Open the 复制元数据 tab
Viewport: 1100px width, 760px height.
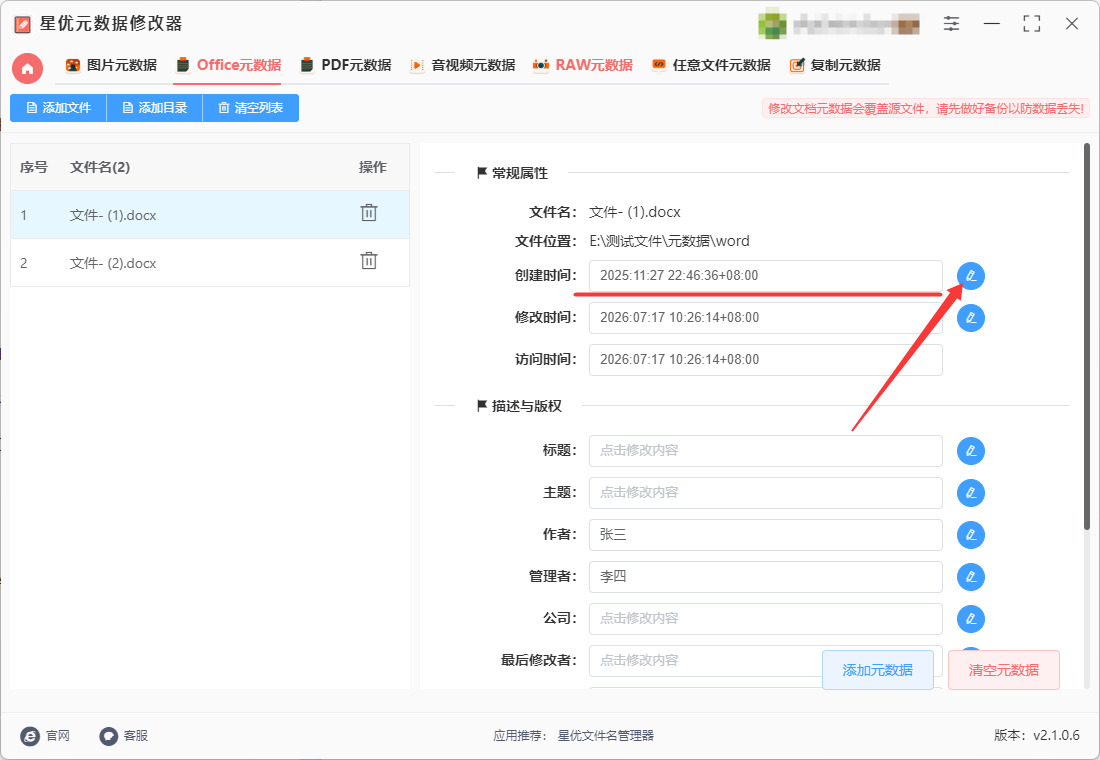[835, 65]
